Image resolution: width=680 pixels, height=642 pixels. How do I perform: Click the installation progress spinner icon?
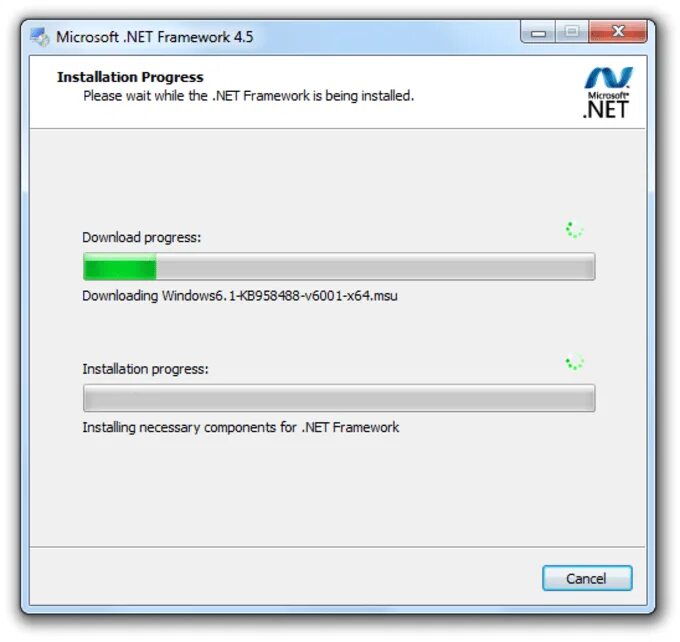(x=574, y=361)
